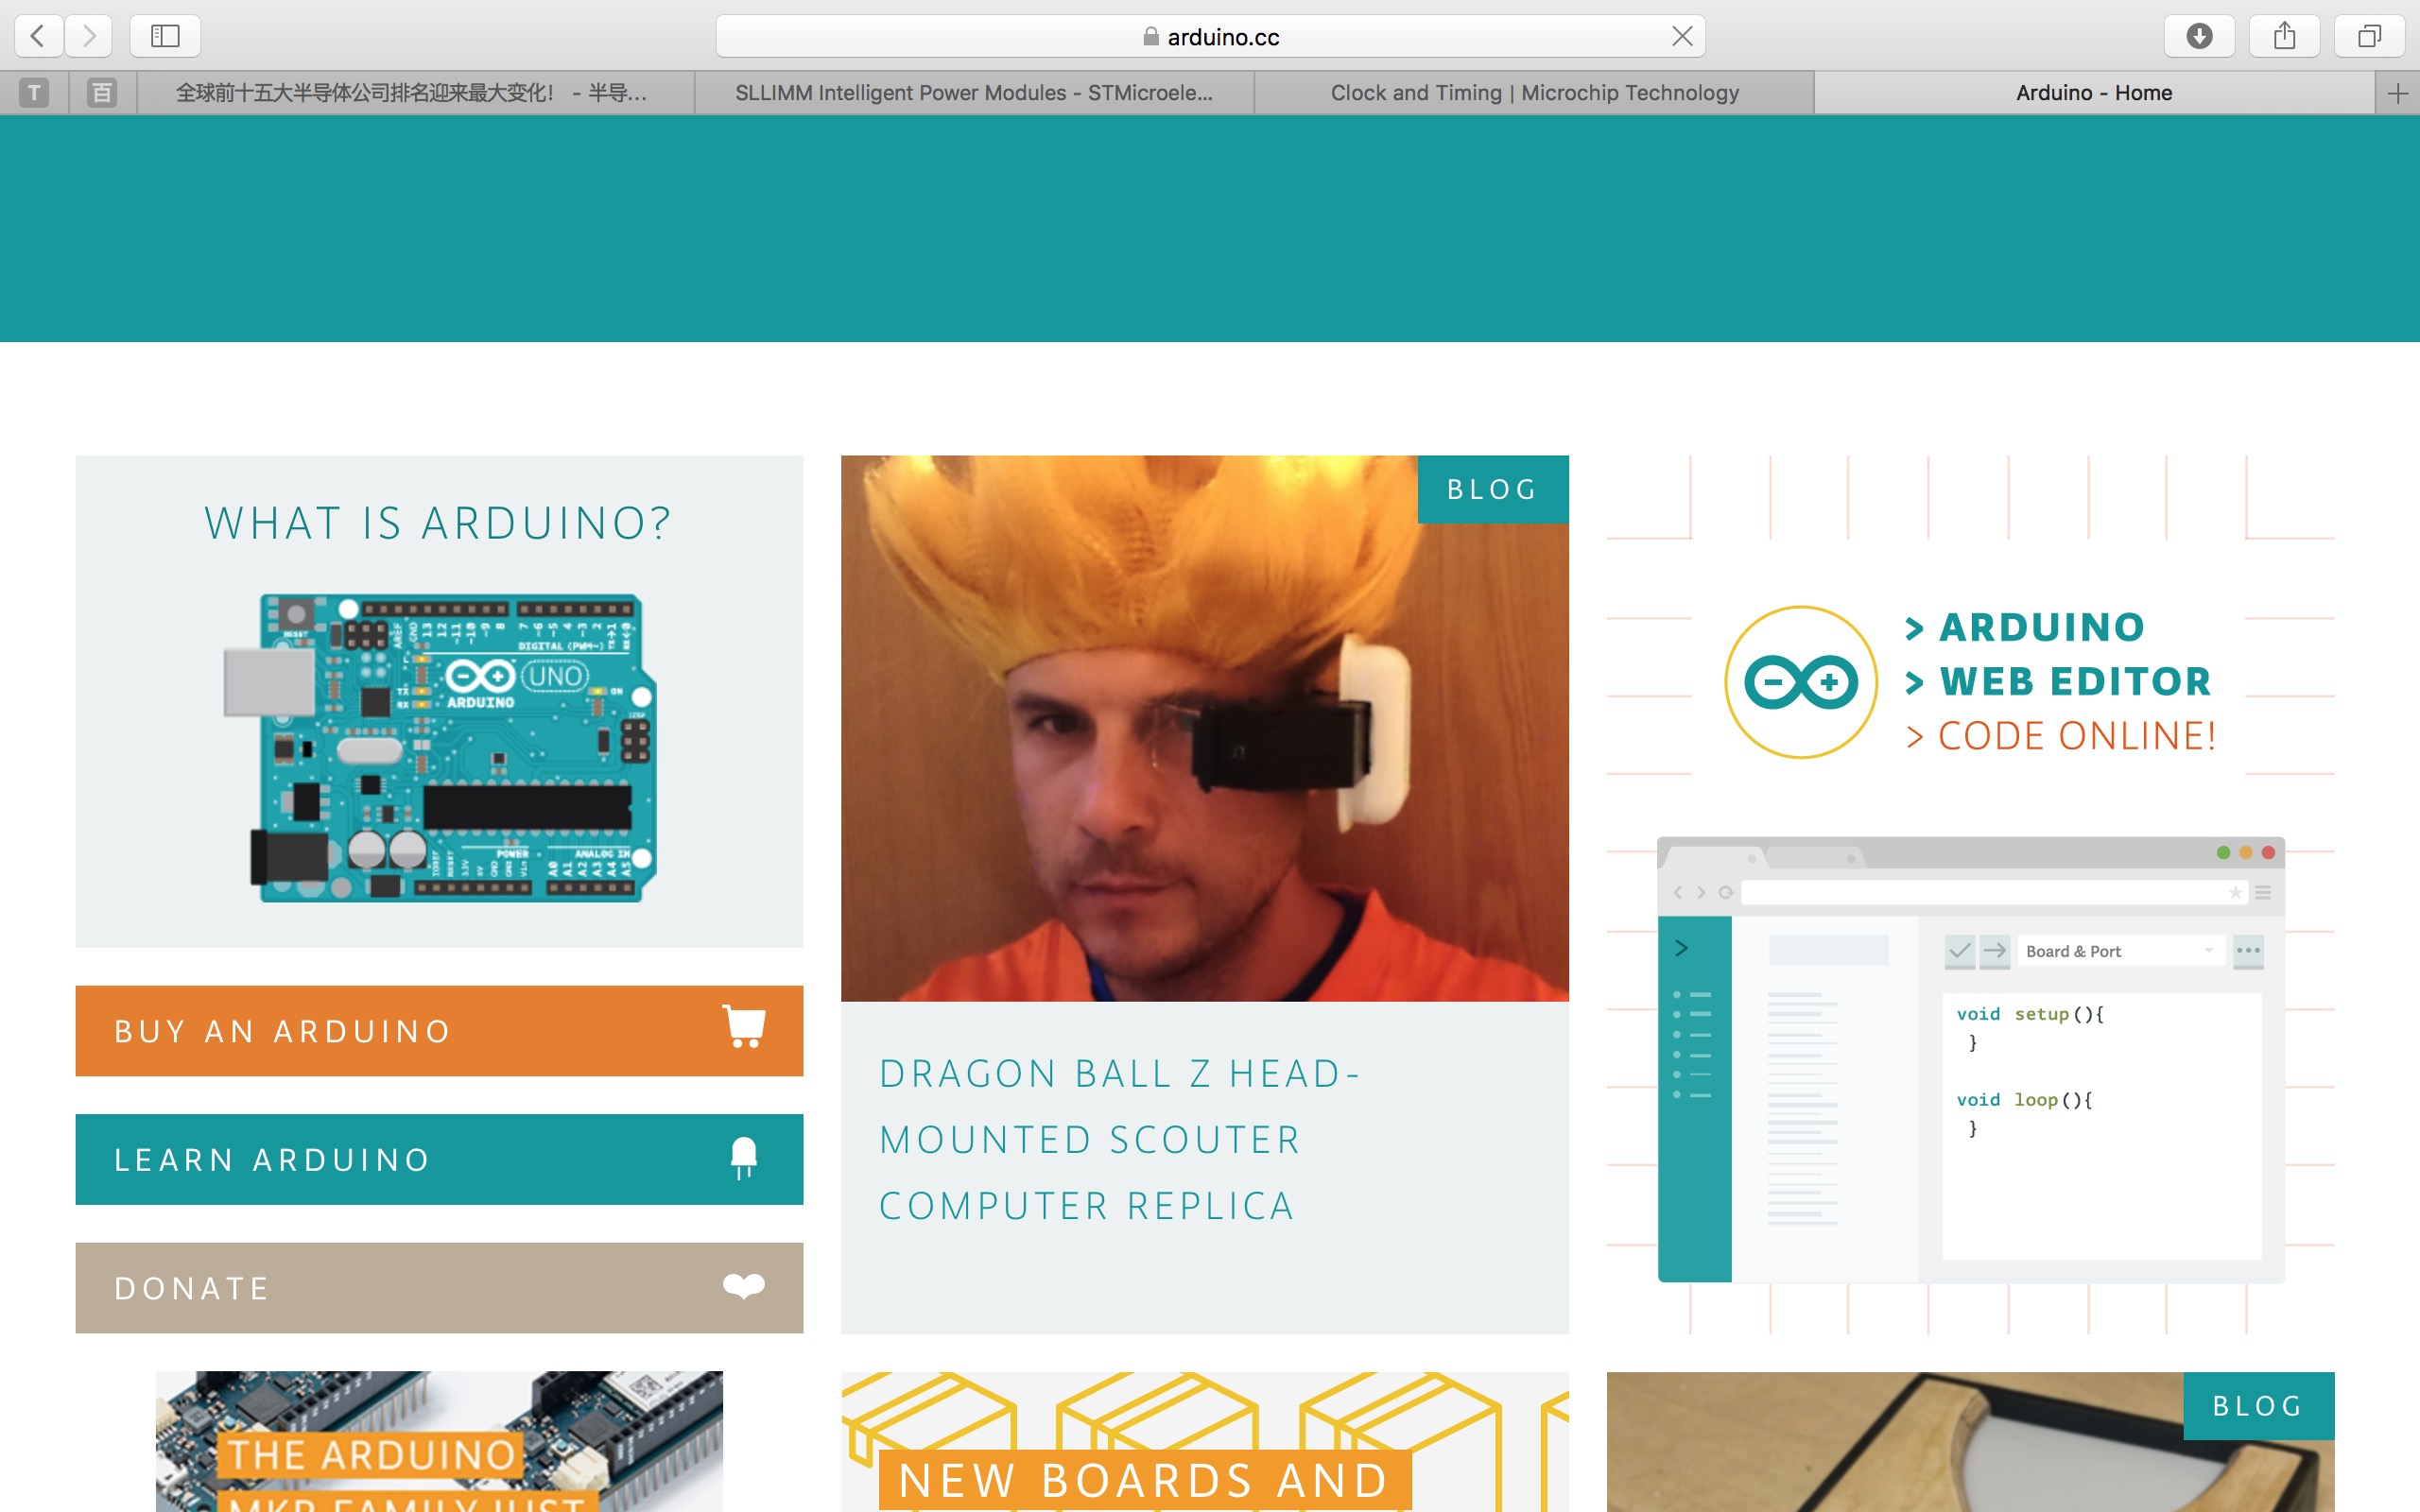2420x1512 pixels.
Task: Click the Safari forward arrow button
Action: pos(90,36)
